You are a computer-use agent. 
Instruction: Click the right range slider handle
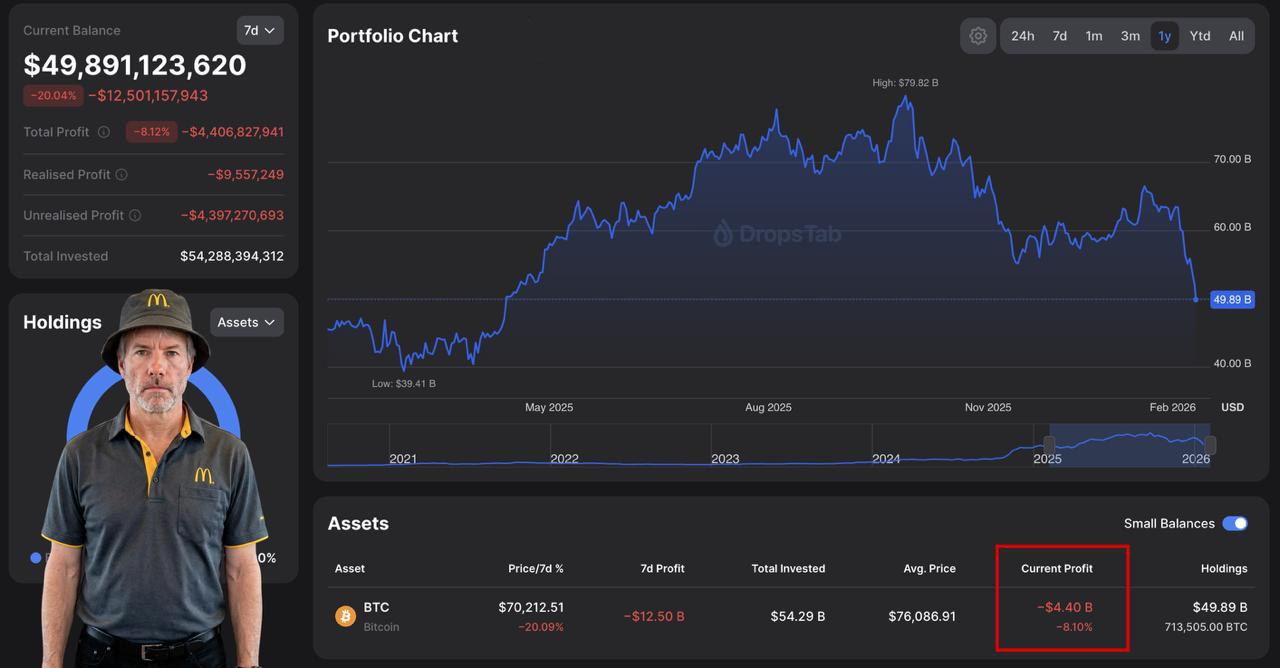[x=1210, y=444]
